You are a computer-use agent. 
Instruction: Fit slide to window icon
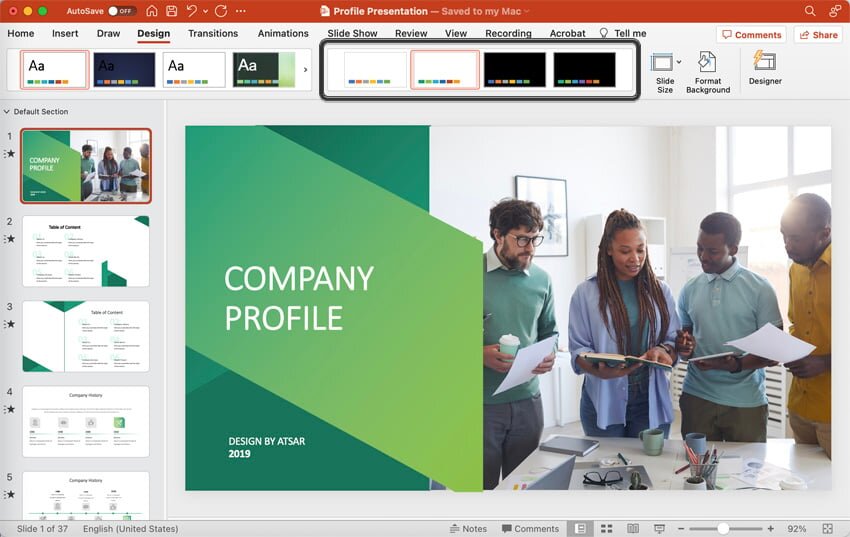(827, 528)
